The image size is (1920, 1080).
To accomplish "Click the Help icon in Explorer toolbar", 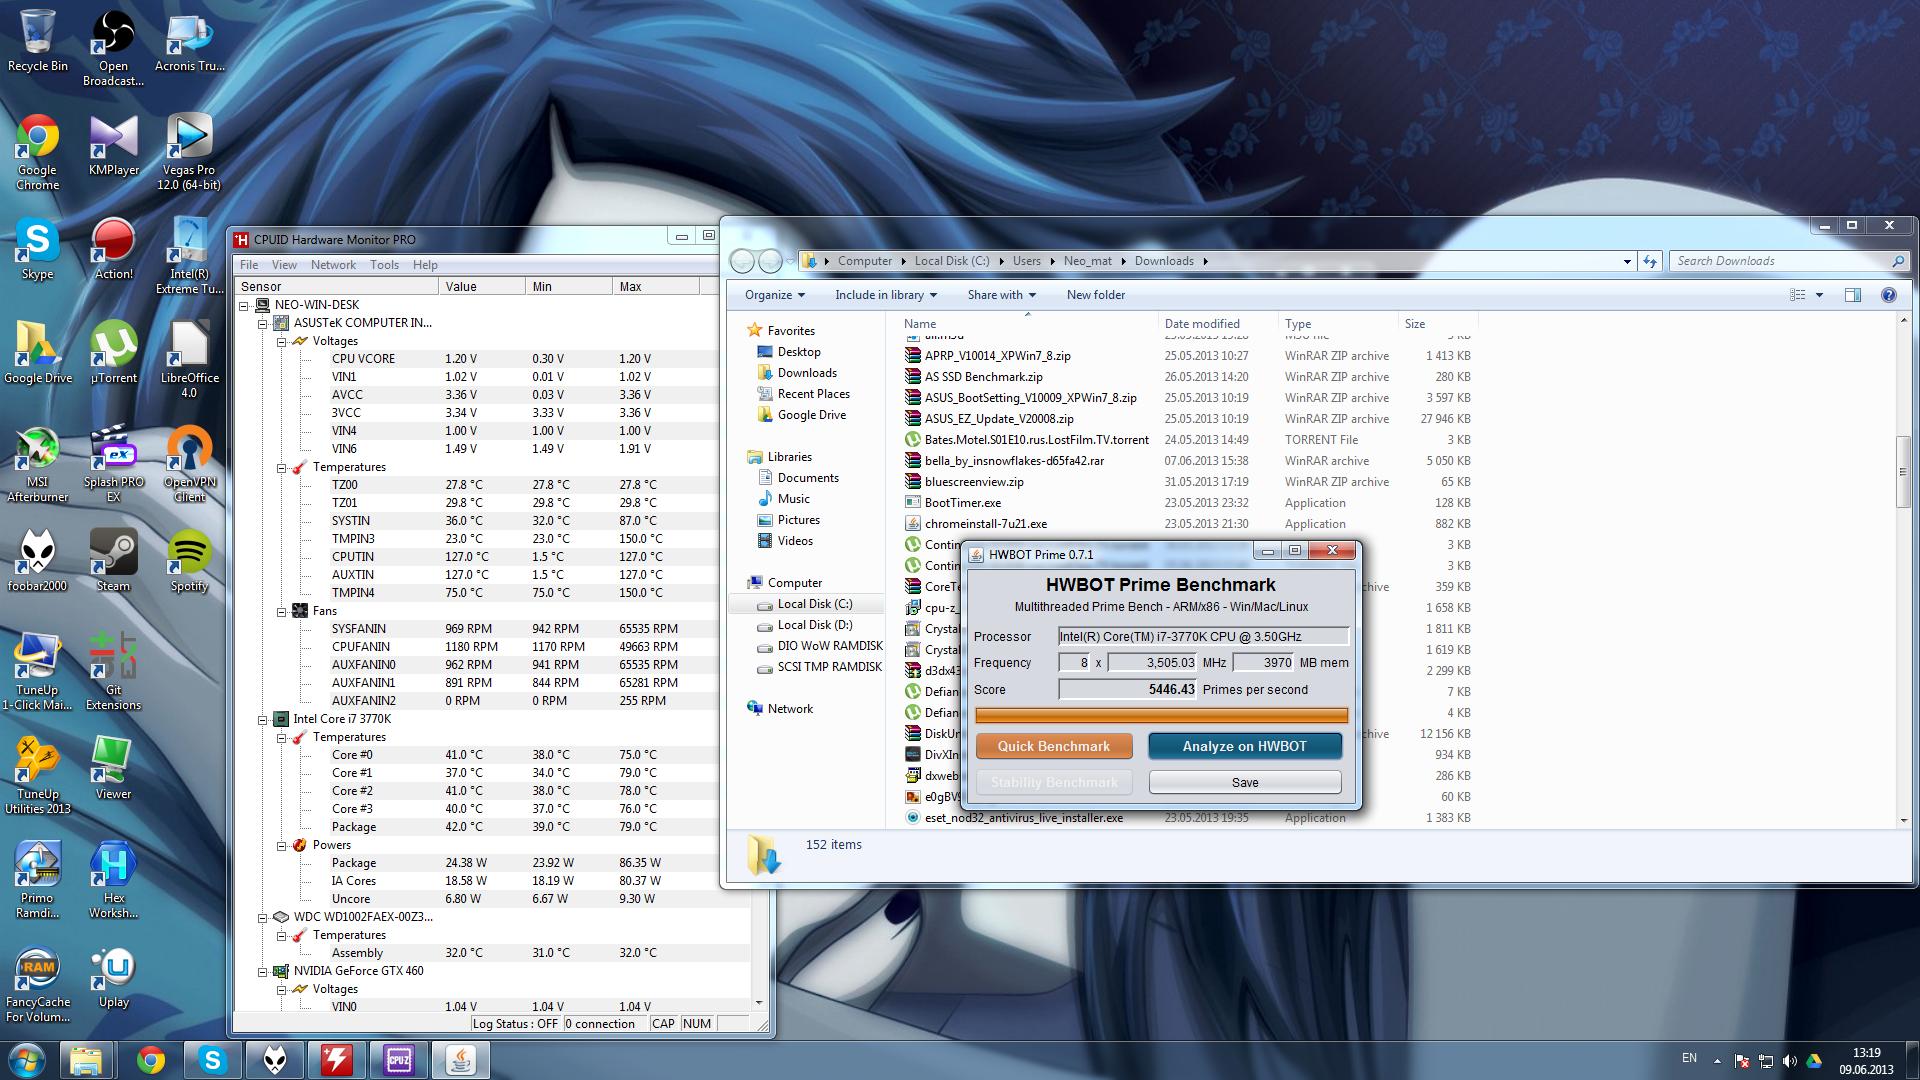I will (x=1888, y=295).
